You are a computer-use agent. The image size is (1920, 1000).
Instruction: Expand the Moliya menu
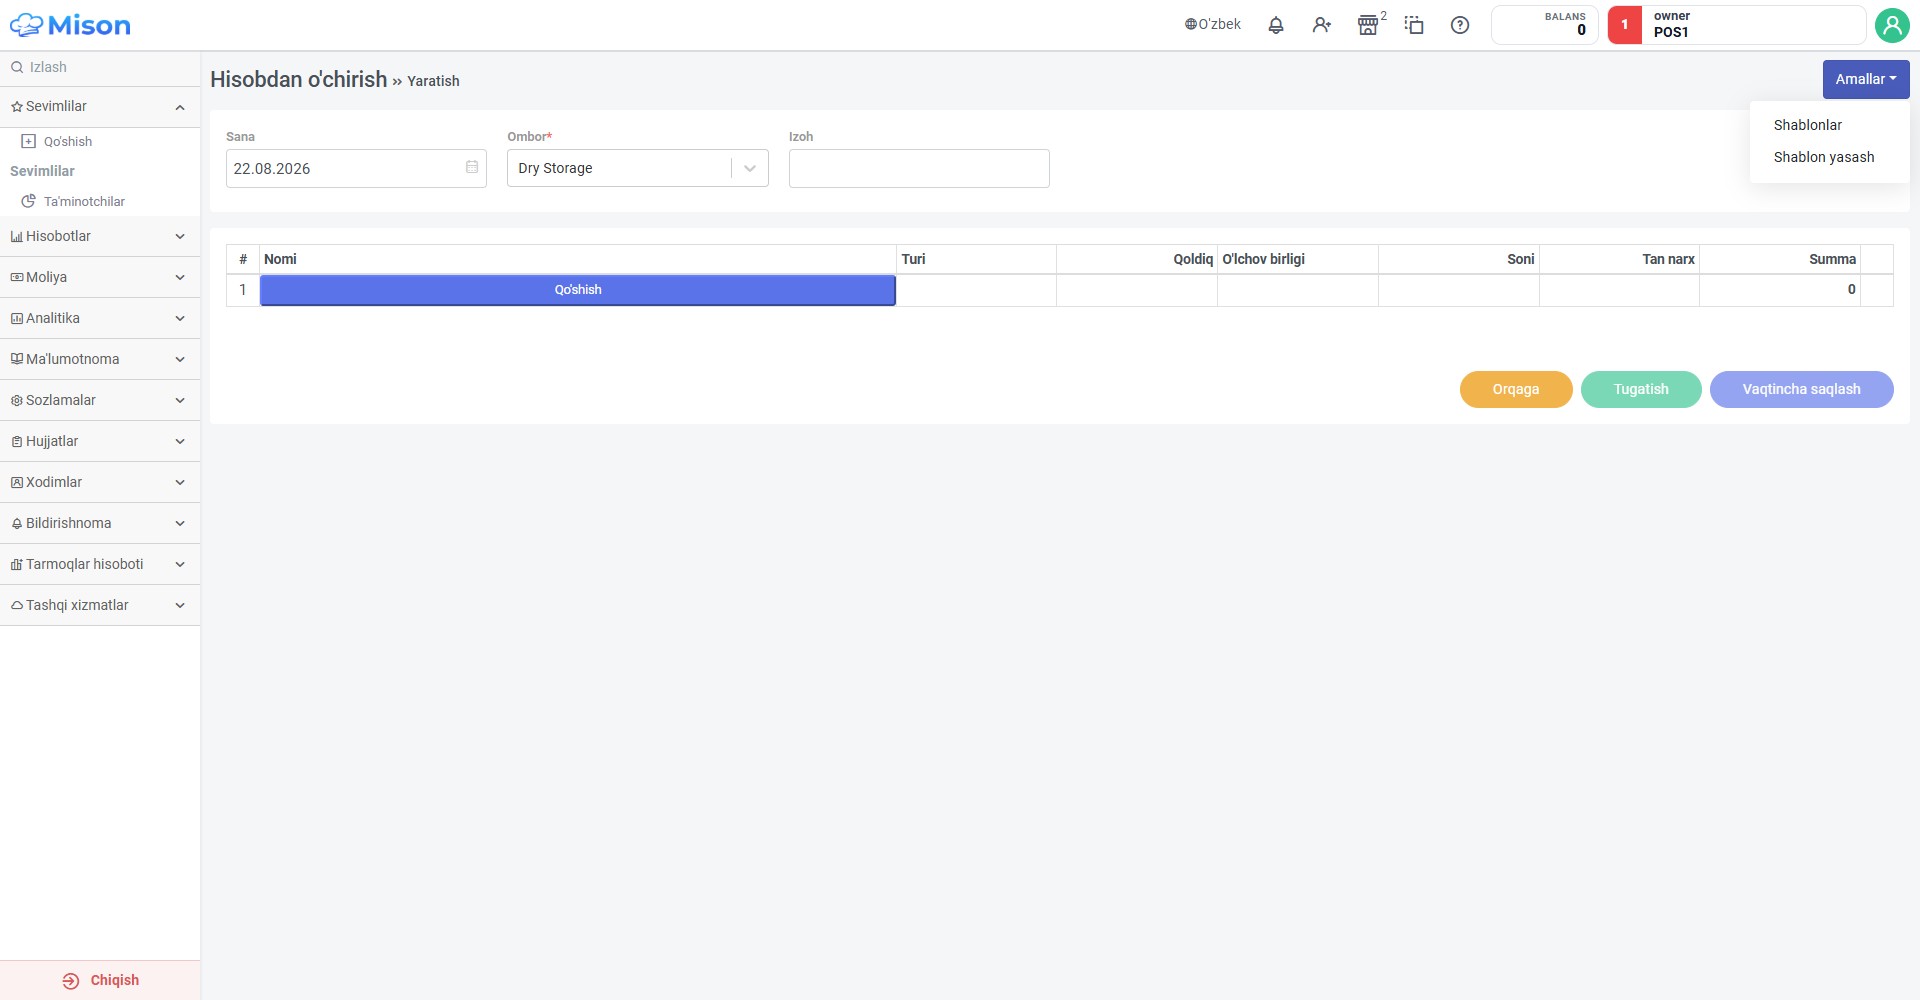click(100, 277)
